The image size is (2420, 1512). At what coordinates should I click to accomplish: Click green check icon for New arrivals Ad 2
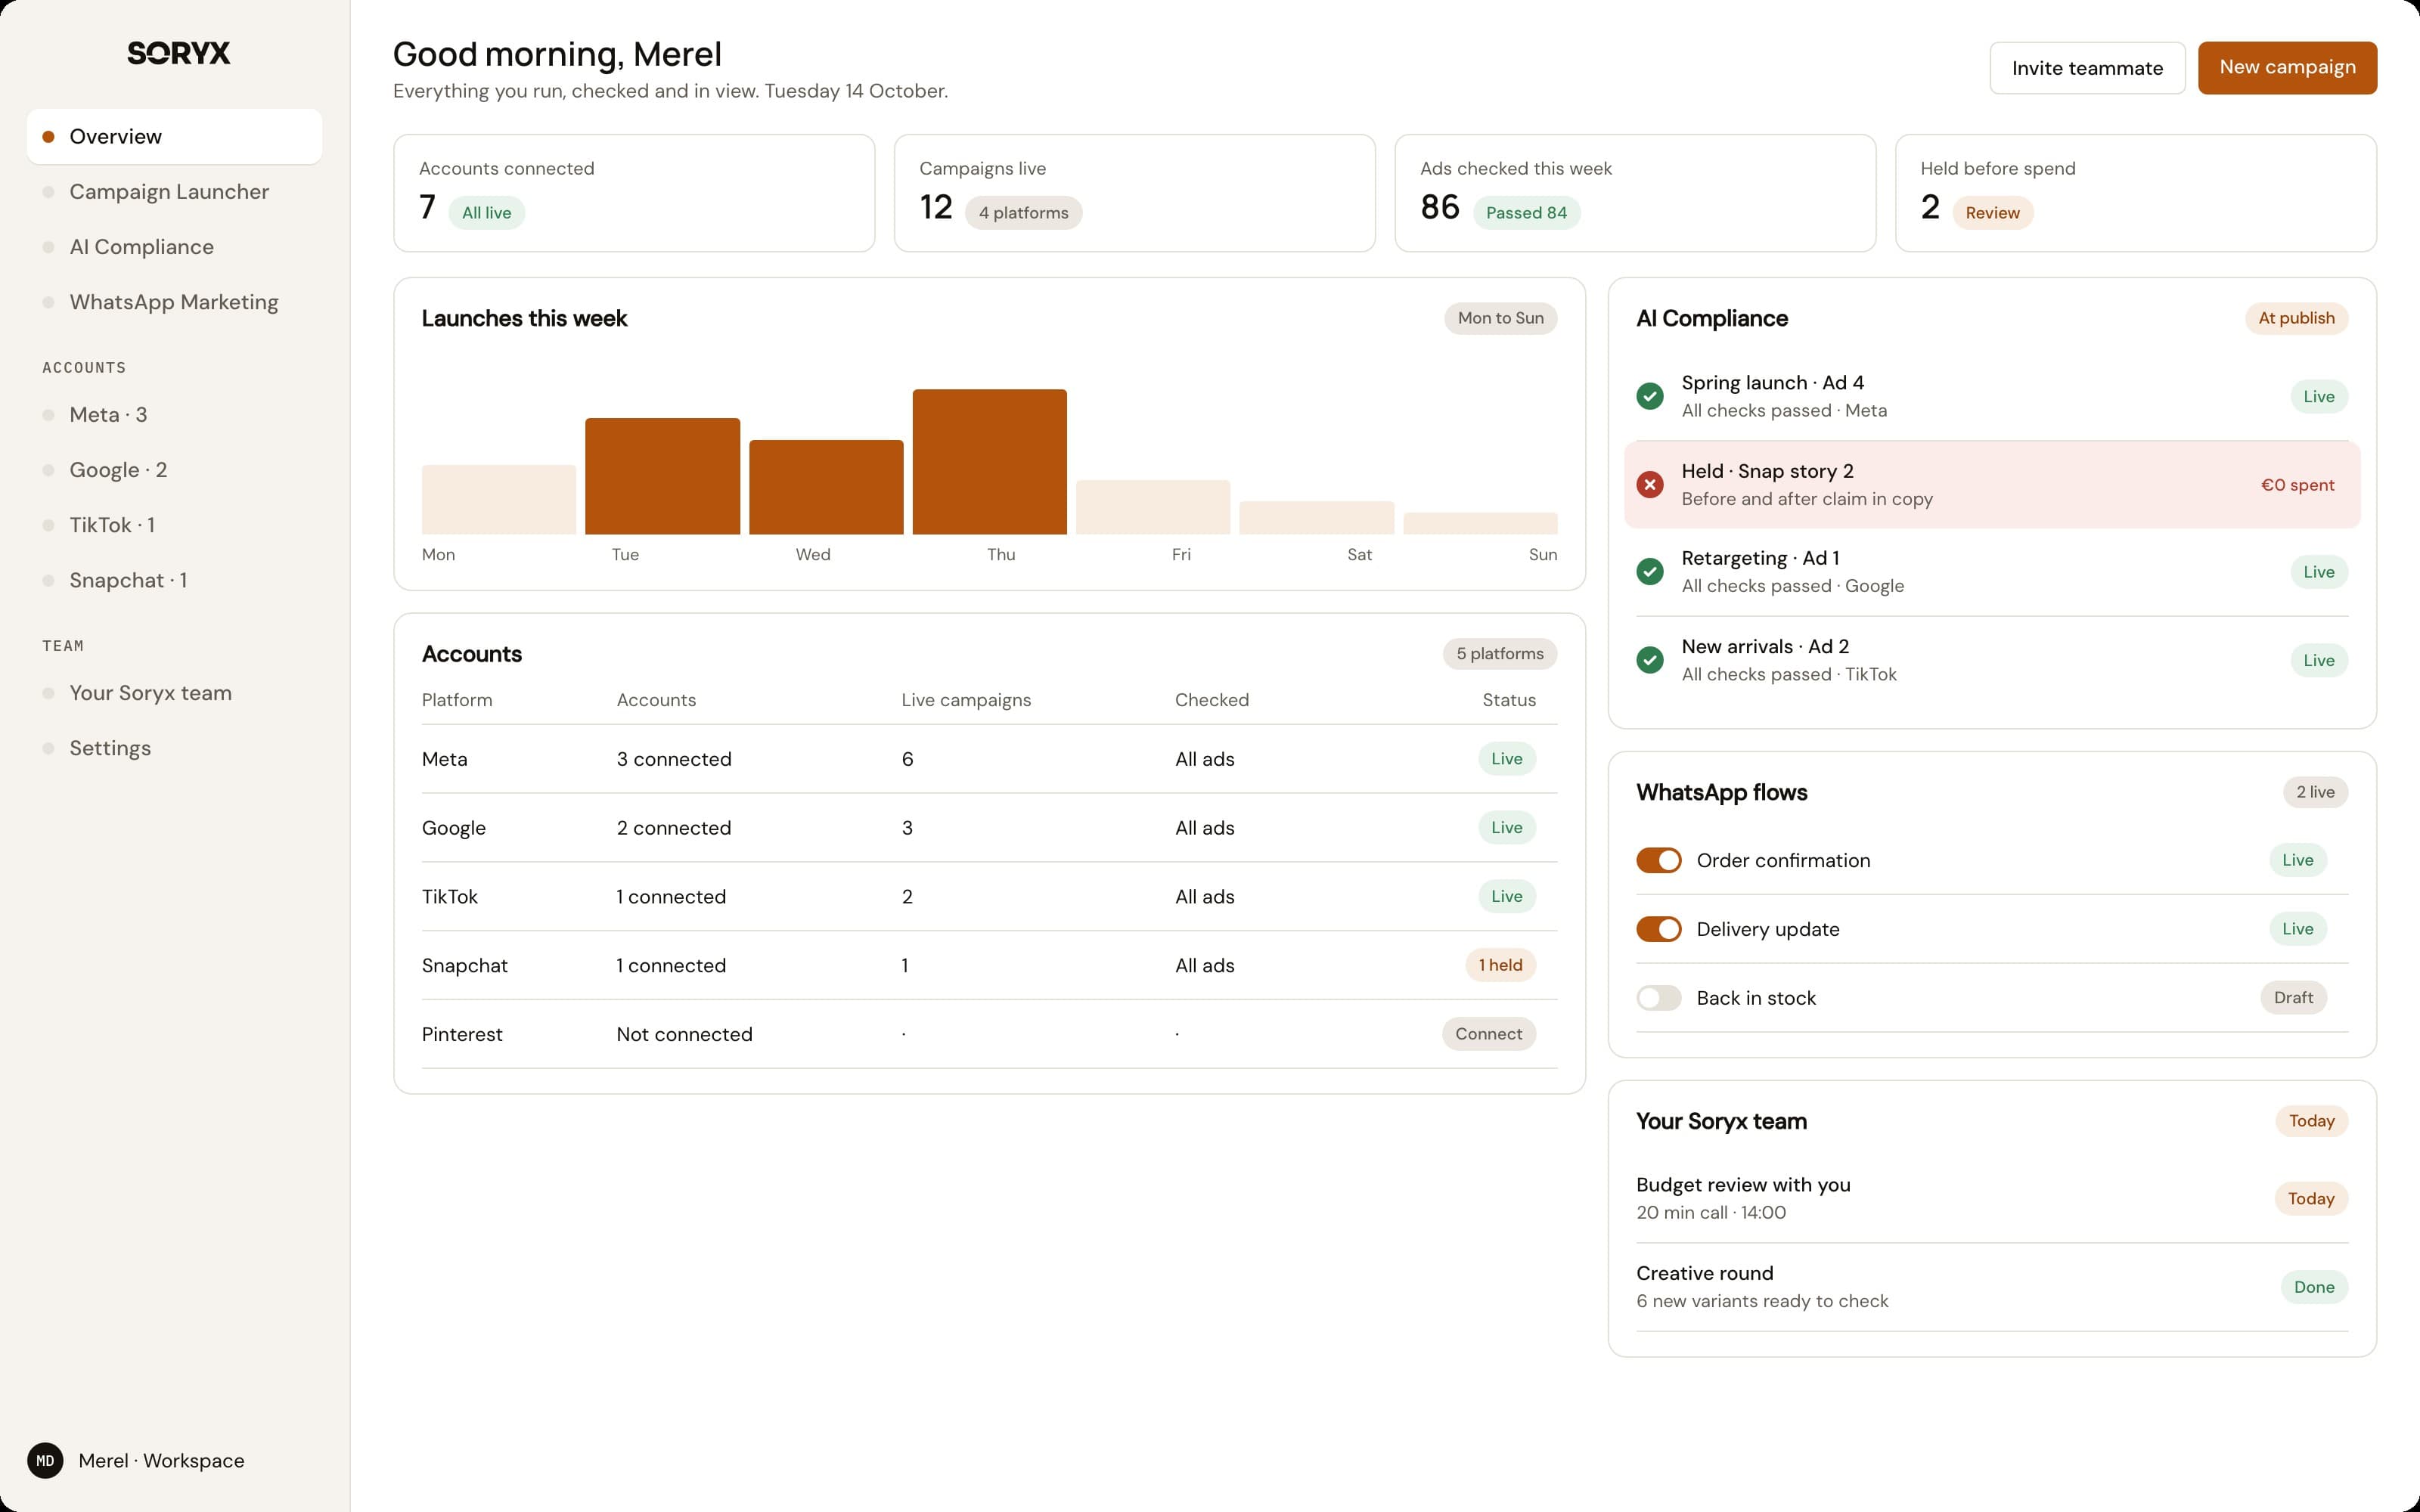1650,660
